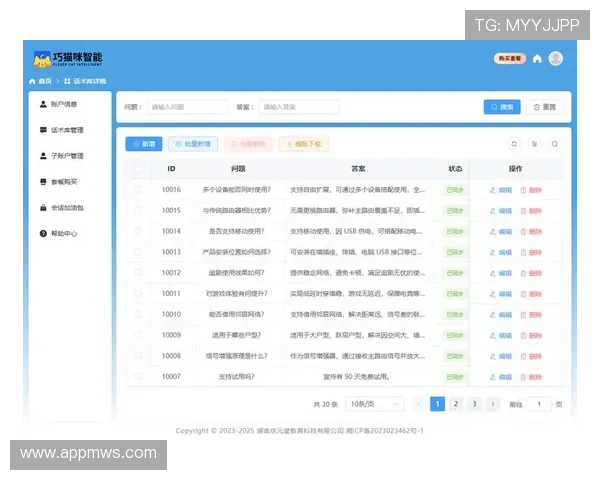Delete the entry with ID 10013
The width and height of the screenshot is (600, 480).
tap(532, 253)
